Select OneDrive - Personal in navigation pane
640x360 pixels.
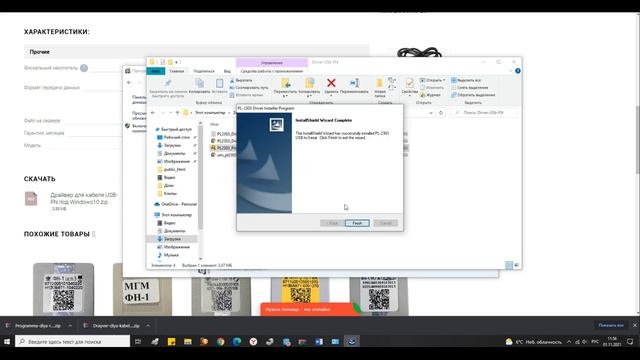(176, 204)
